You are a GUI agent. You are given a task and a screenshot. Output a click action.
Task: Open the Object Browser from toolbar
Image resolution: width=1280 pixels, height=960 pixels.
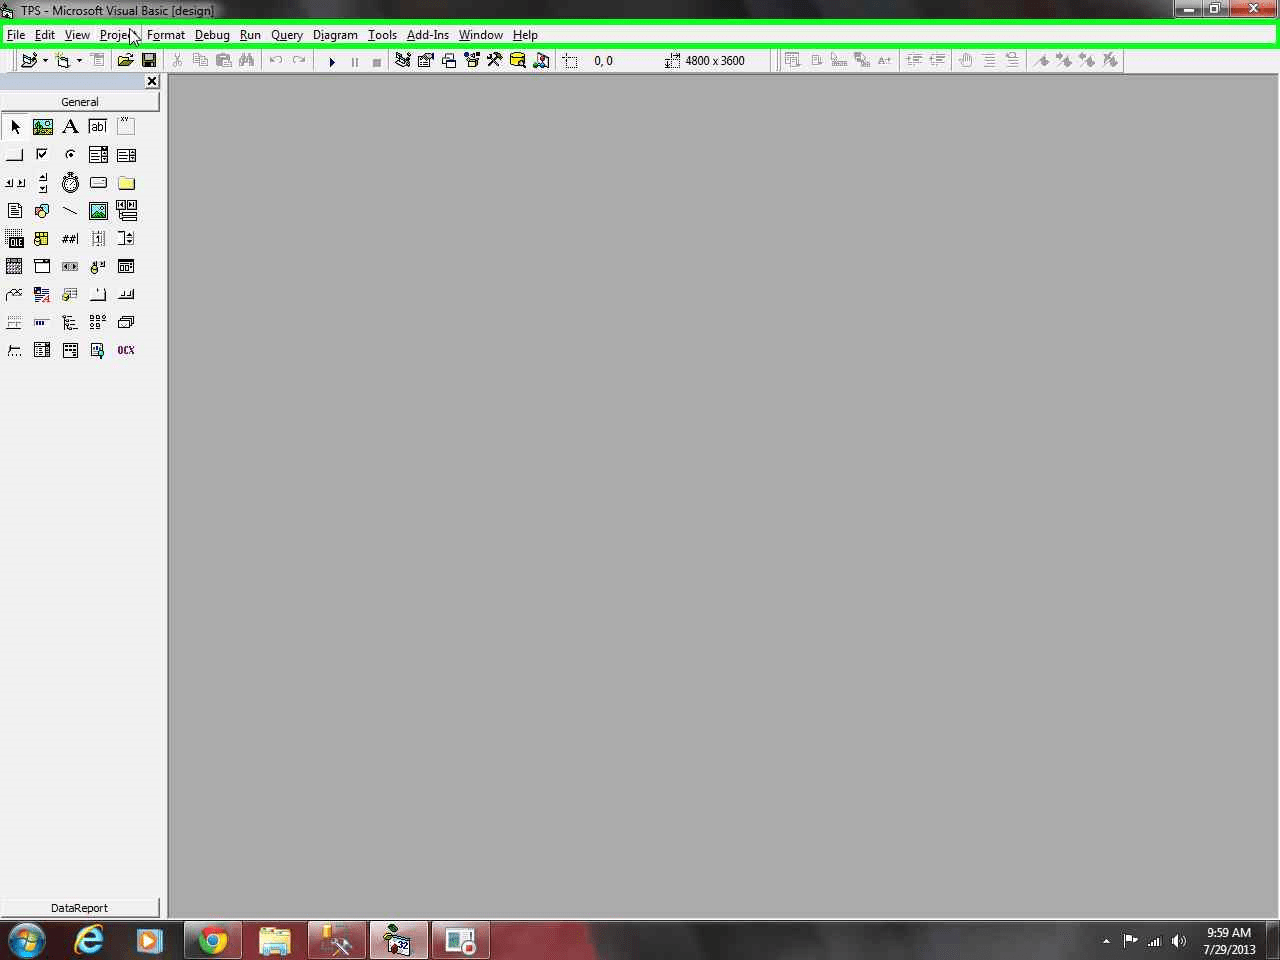coord(472,61)
